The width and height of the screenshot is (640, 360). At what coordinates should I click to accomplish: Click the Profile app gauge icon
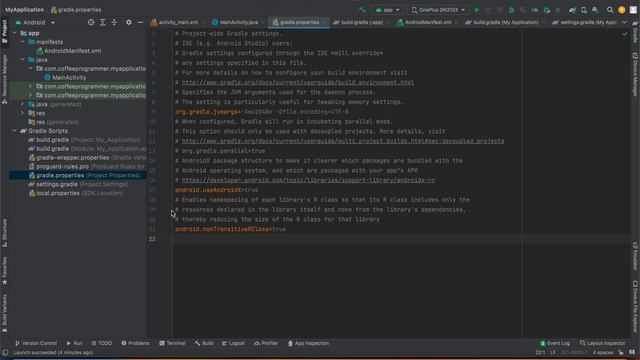coord(535,10)
